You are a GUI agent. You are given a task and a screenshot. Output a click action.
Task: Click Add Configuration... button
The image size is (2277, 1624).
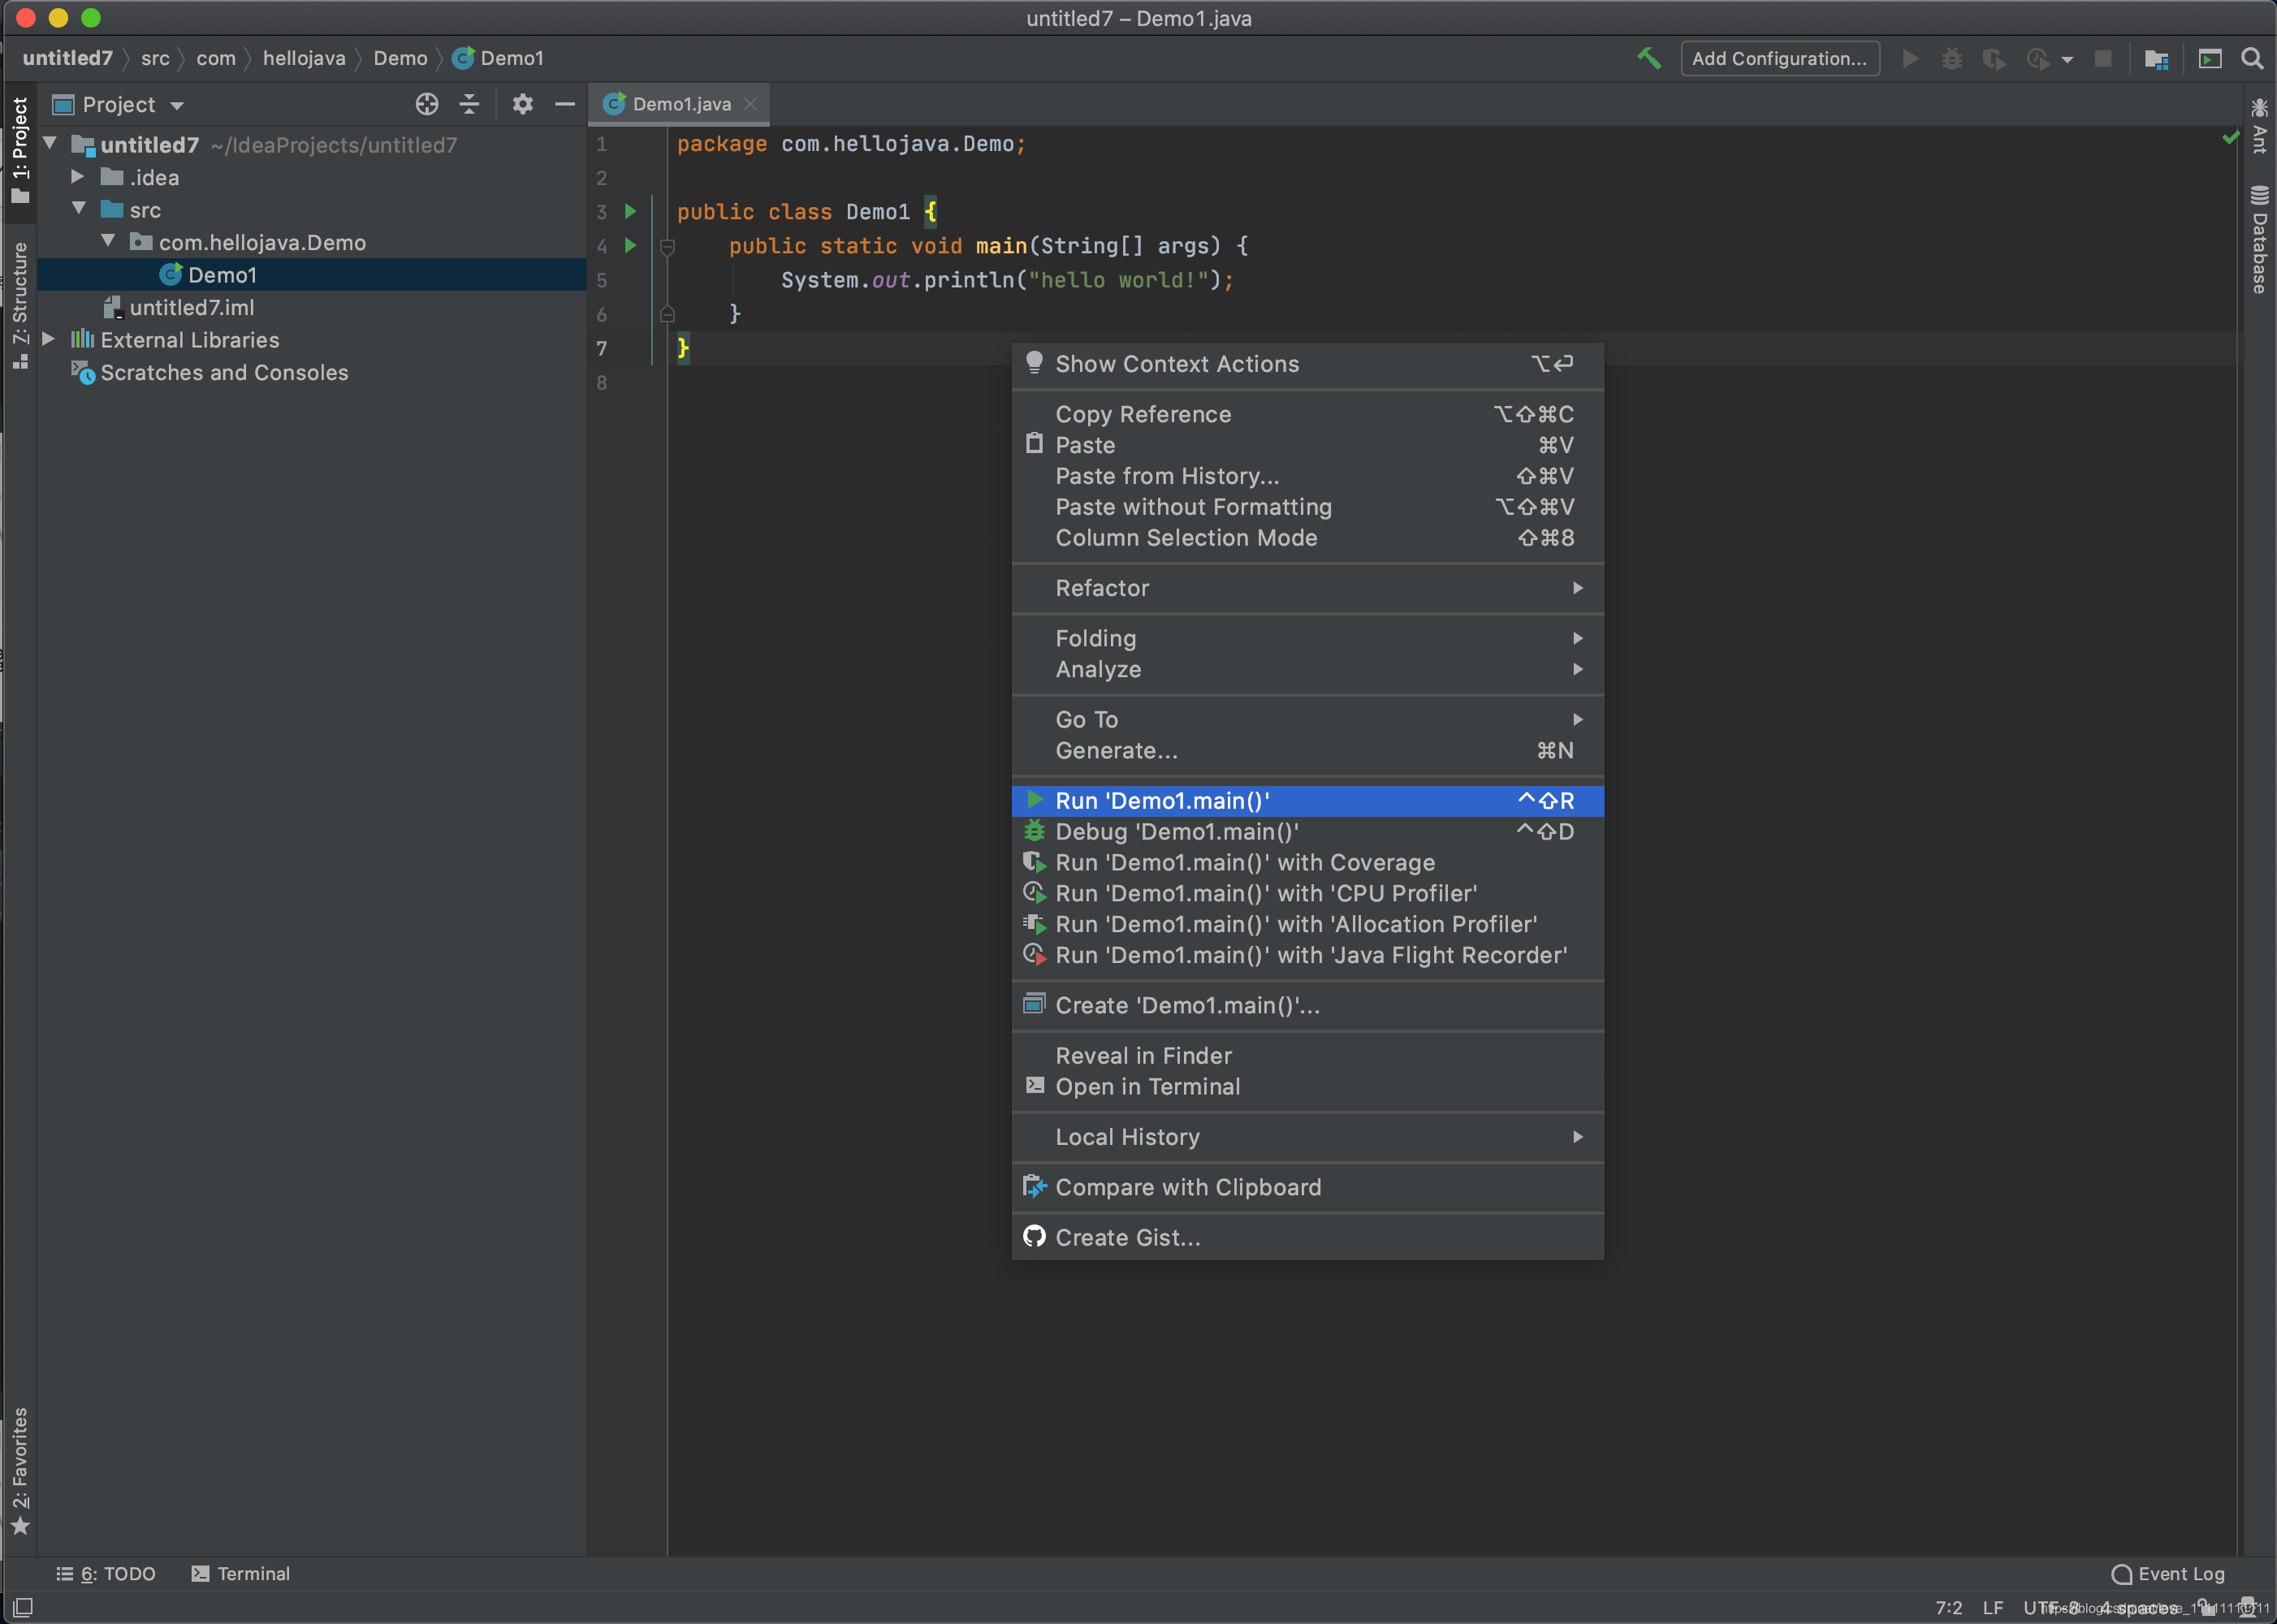(x=1779, y=59)
